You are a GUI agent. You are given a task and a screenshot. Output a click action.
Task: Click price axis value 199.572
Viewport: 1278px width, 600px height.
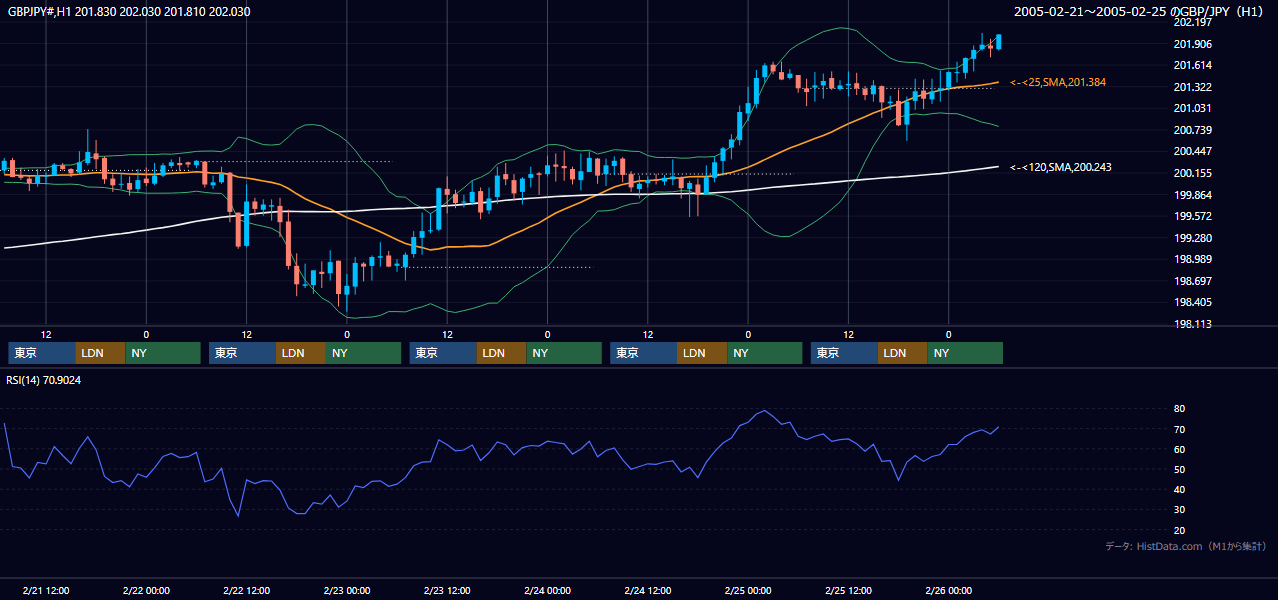click(1193, 216)
